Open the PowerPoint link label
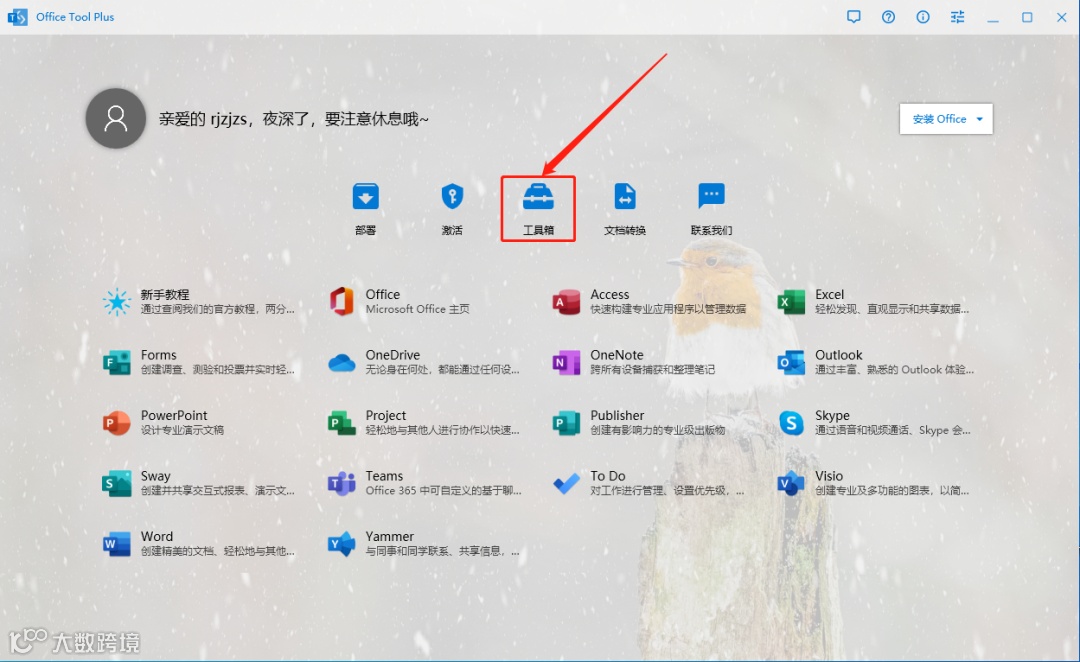 pos(174,415)
